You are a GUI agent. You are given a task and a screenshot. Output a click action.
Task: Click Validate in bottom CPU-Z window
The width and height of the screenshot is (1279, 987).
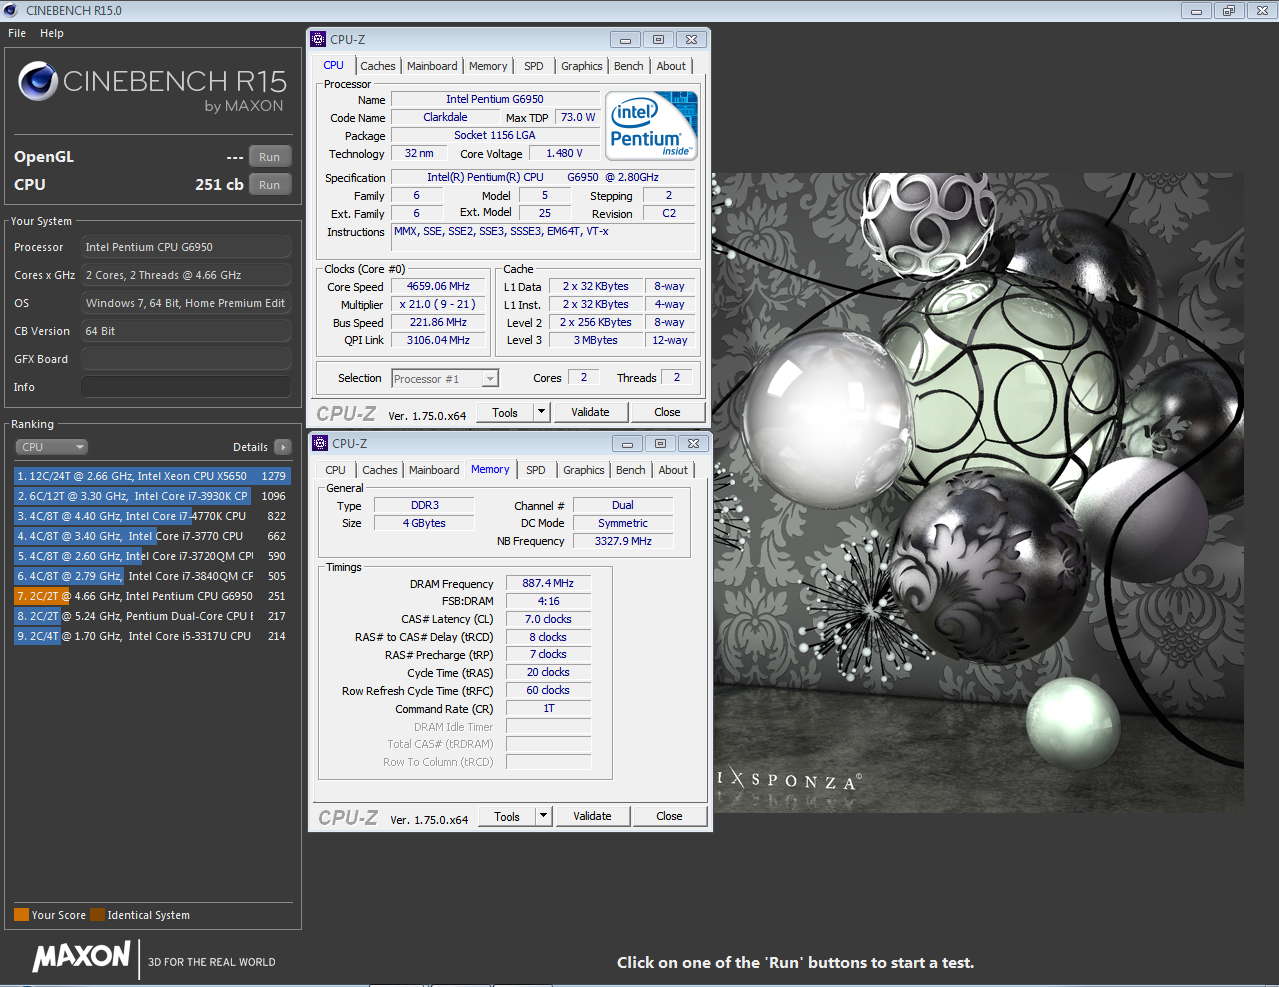[x=592, y=816]
